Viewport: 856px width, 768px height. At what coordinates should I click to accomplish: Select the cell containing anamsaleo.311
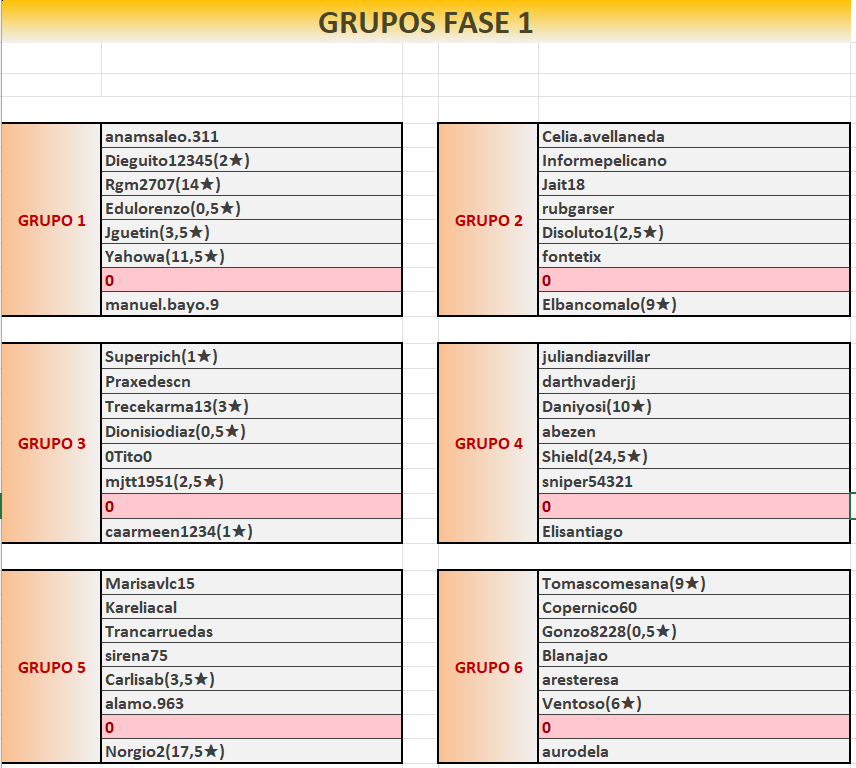[252, 136]
